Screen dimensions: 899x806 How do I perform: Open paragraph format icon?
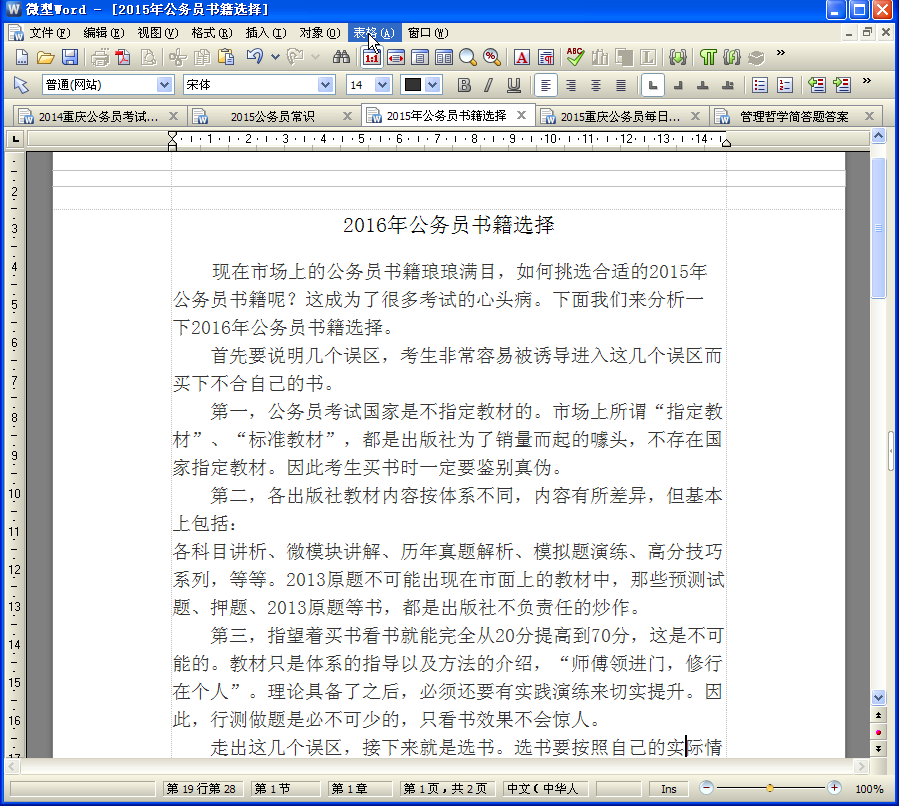546,57
